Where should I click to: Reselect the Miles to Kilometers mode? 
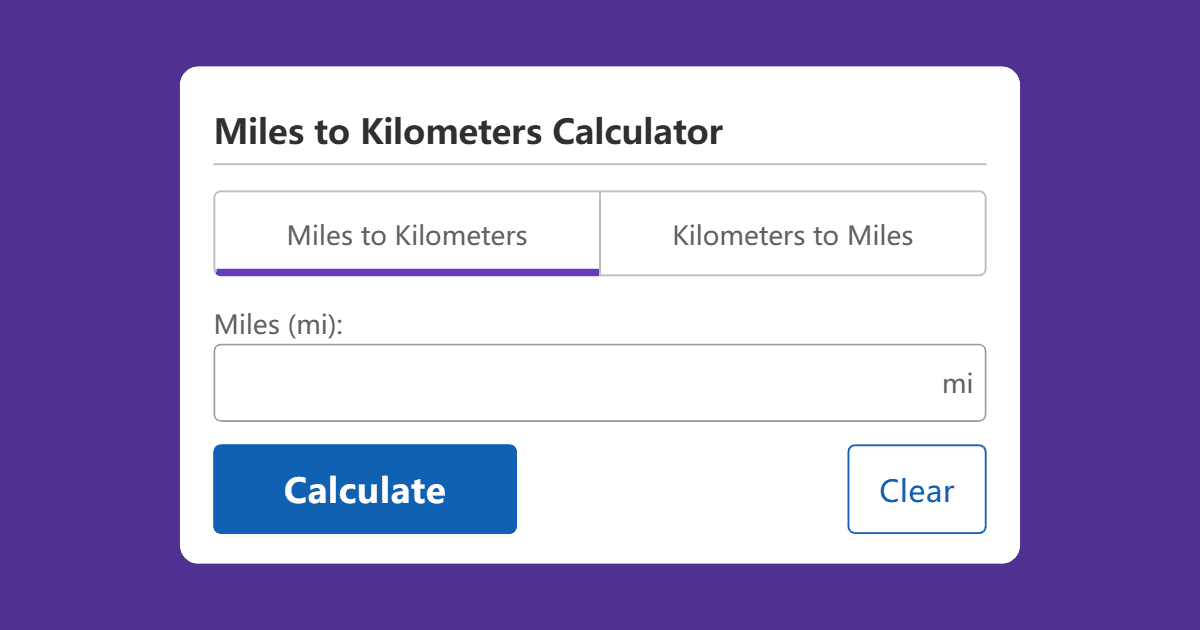coord(406,233)
